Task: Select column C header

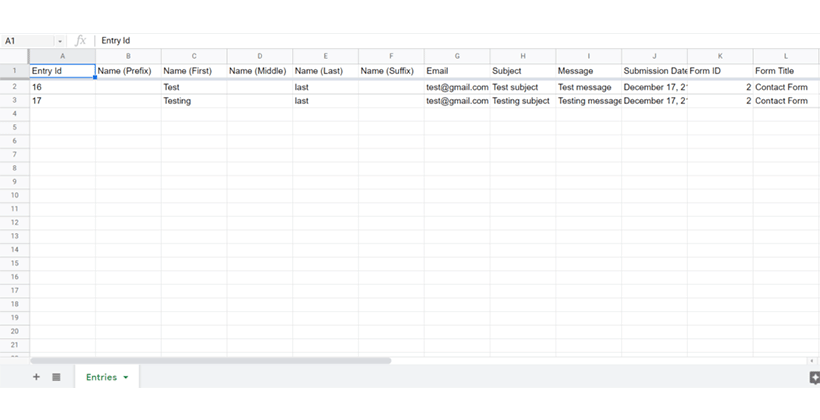Action: click(x=194, y=56)
